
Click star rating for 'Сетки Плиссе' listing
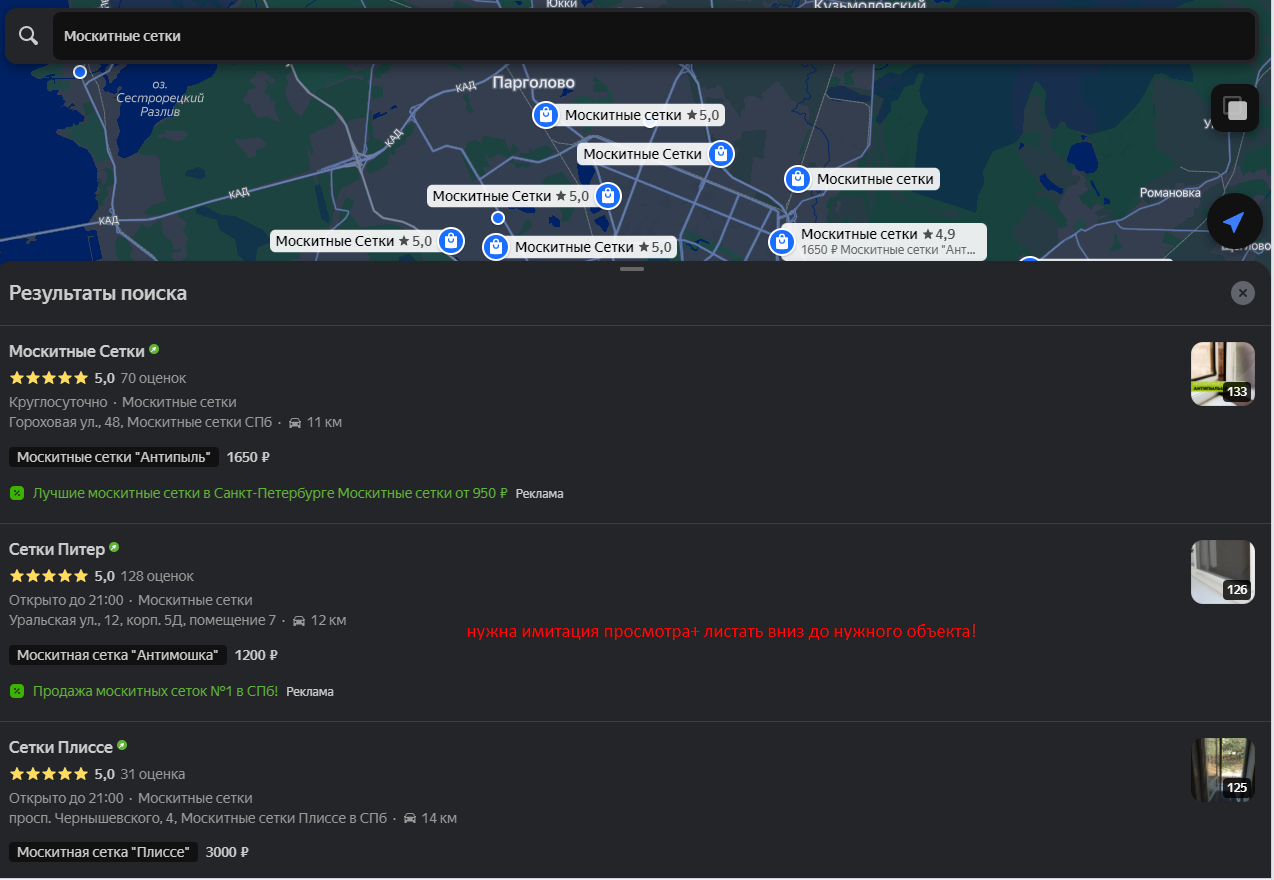tap(49, 774)
